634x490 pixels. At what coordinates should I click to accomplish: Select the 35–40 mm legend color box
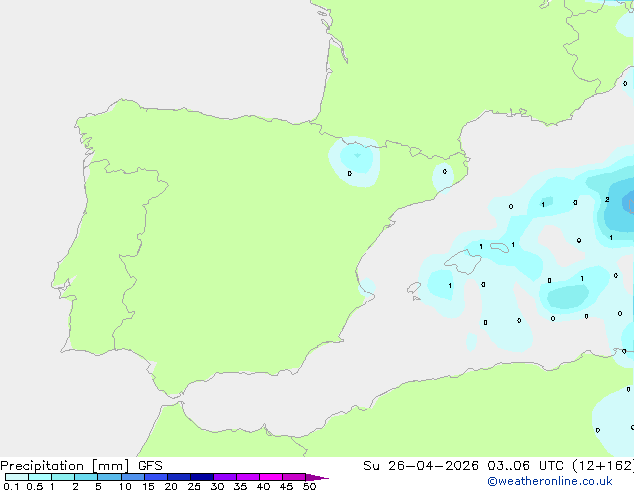[x=248, y=477]
